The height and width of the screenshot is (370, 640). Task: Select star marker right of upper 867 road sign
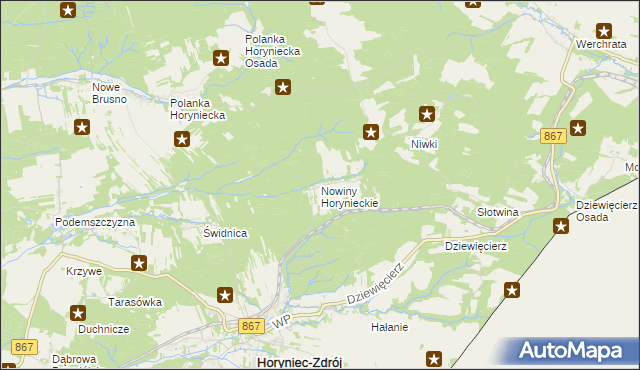[x=578, y=128]
